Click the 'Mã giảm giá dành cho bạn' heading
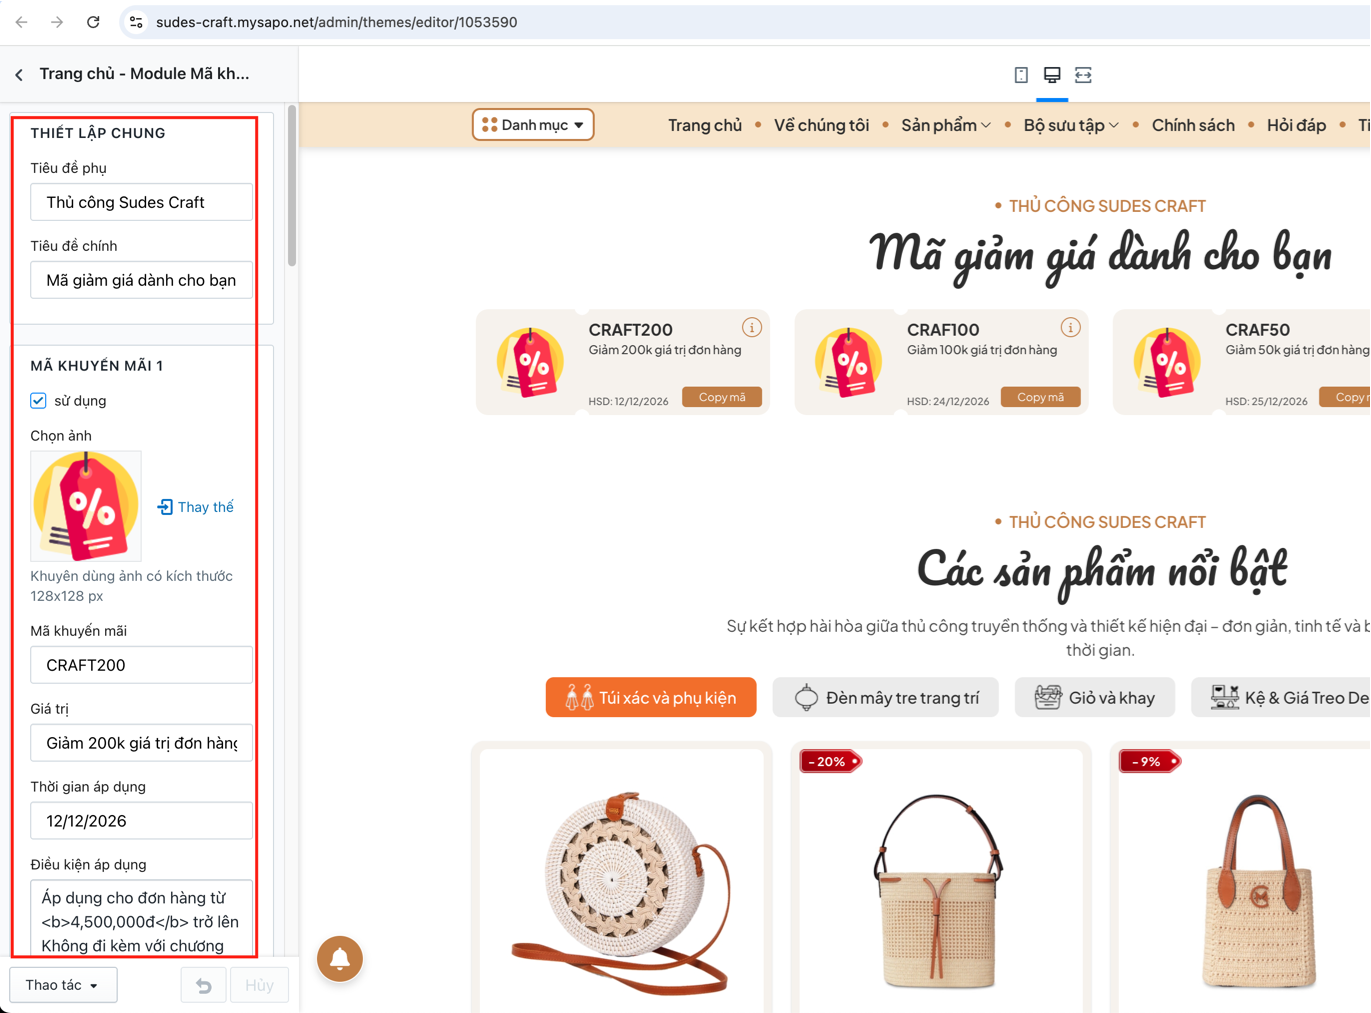The width and height of the screenshot is (1371, 1013). click(x=1101, y=254)
